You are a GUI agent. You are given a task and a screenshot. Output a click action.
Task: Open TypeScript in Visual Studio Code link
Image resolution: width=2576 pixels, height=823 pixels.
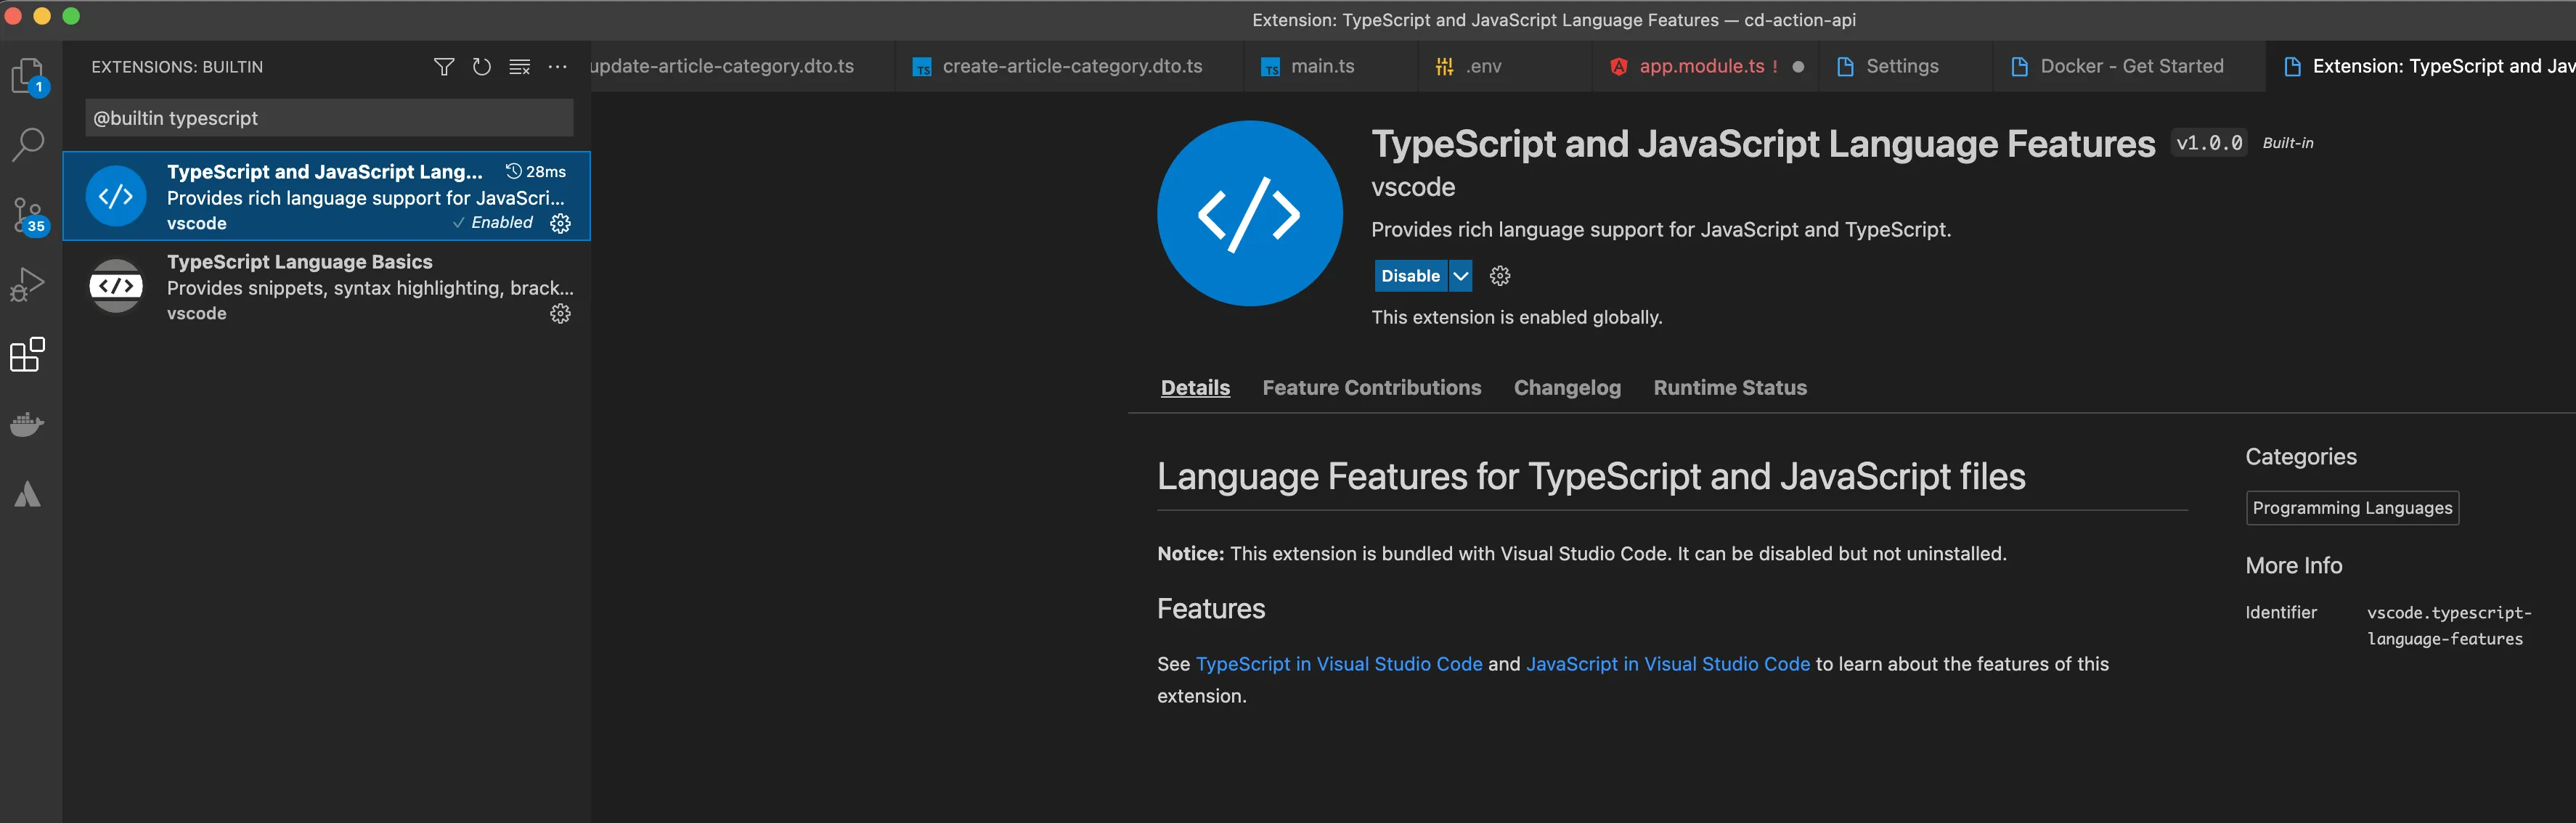(1338, 664)
